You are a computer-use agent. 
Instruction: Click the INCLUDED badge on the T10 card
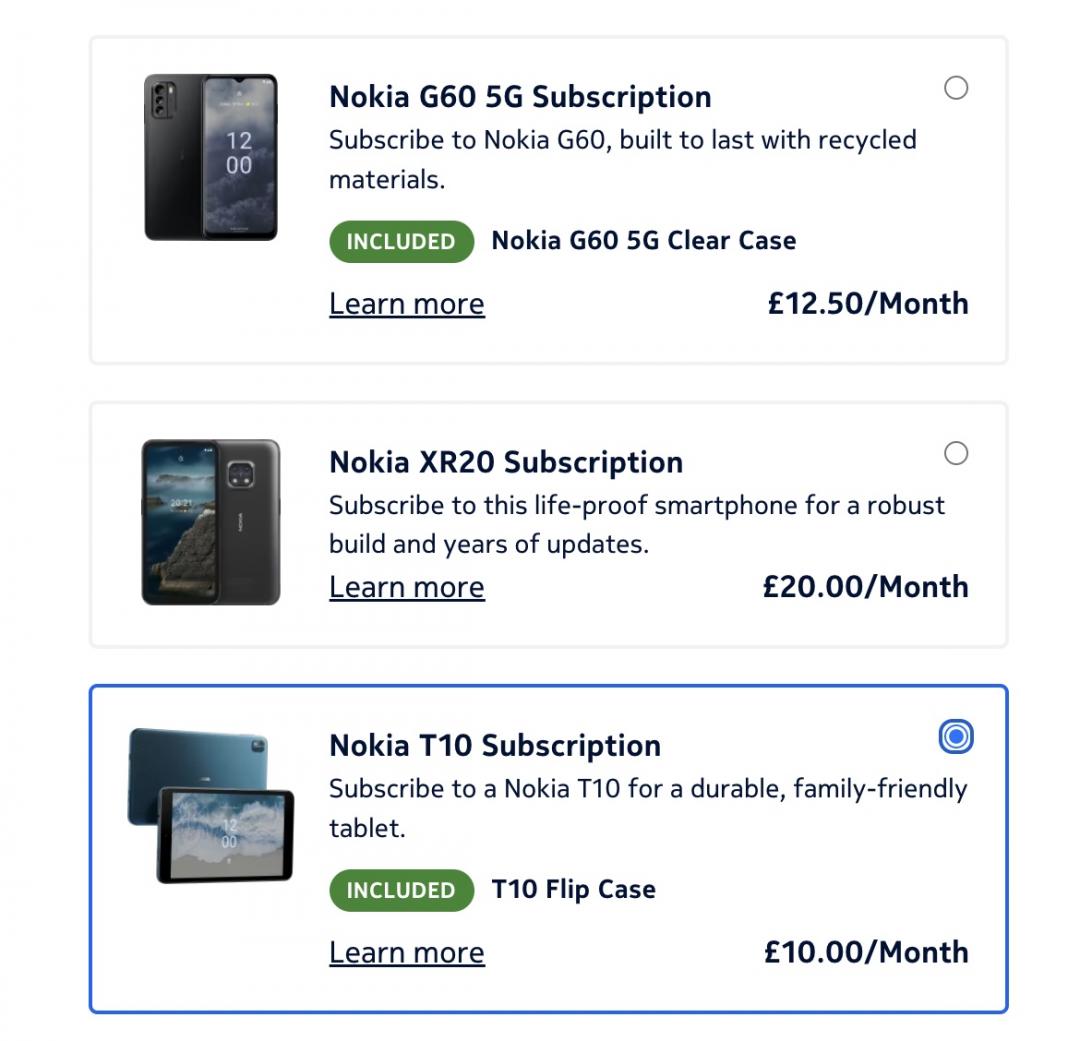(400, 890)
